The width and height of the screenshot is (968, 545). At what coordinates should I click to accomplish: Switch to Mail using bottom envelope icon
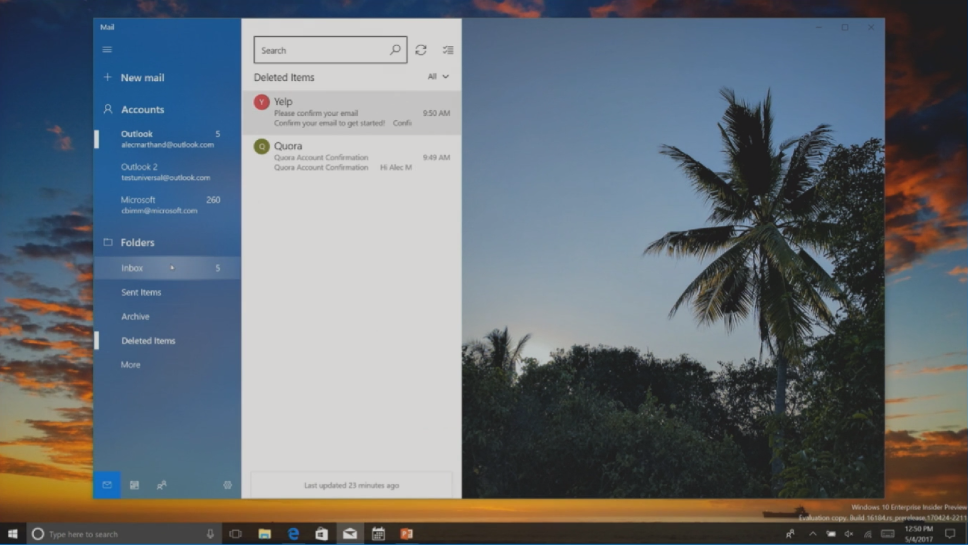[x=107, y=485]
